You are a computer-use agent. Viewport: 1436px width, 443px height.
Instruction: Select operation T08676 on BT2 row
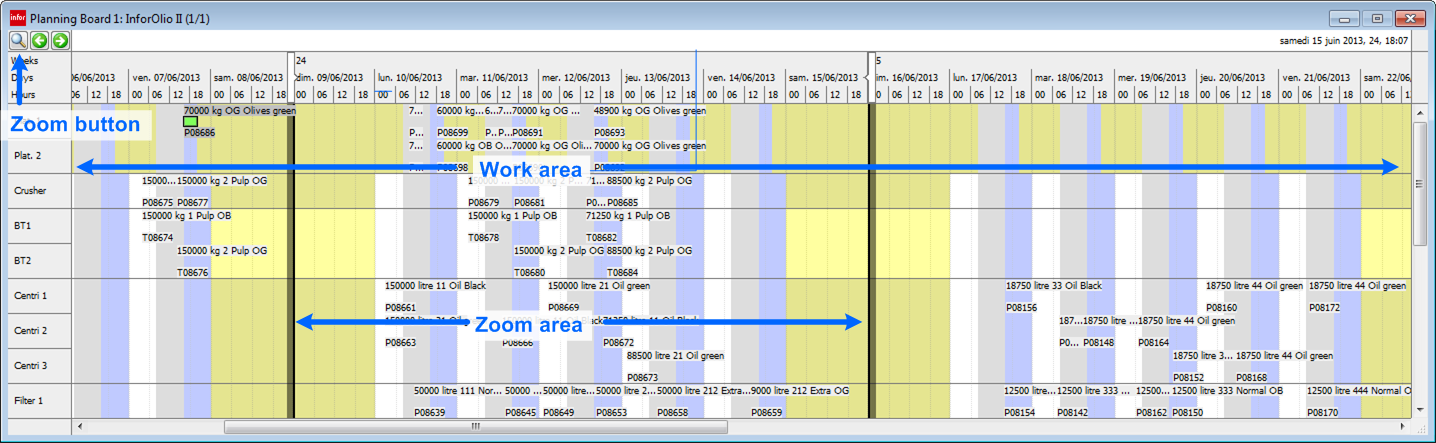[x=193, y=272]
